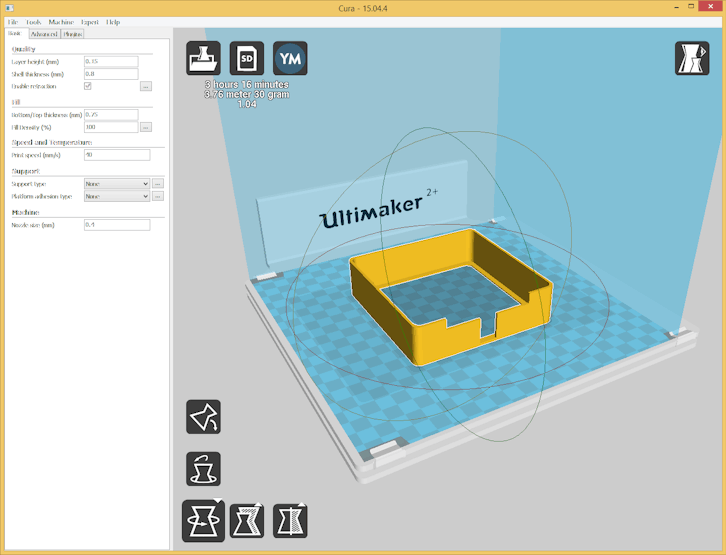This screenshot has width=726, height=555.
Task: Click the YM YouMagine share icon
Action: [290, 58]
